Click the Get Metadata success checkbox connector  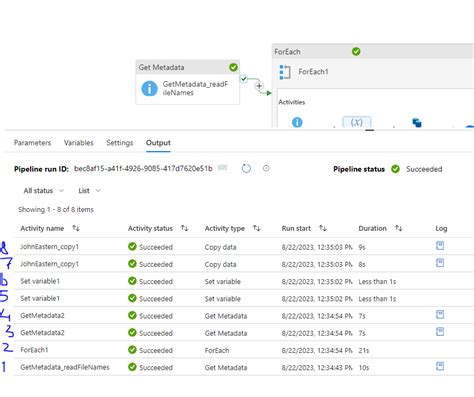click(244, 79)
